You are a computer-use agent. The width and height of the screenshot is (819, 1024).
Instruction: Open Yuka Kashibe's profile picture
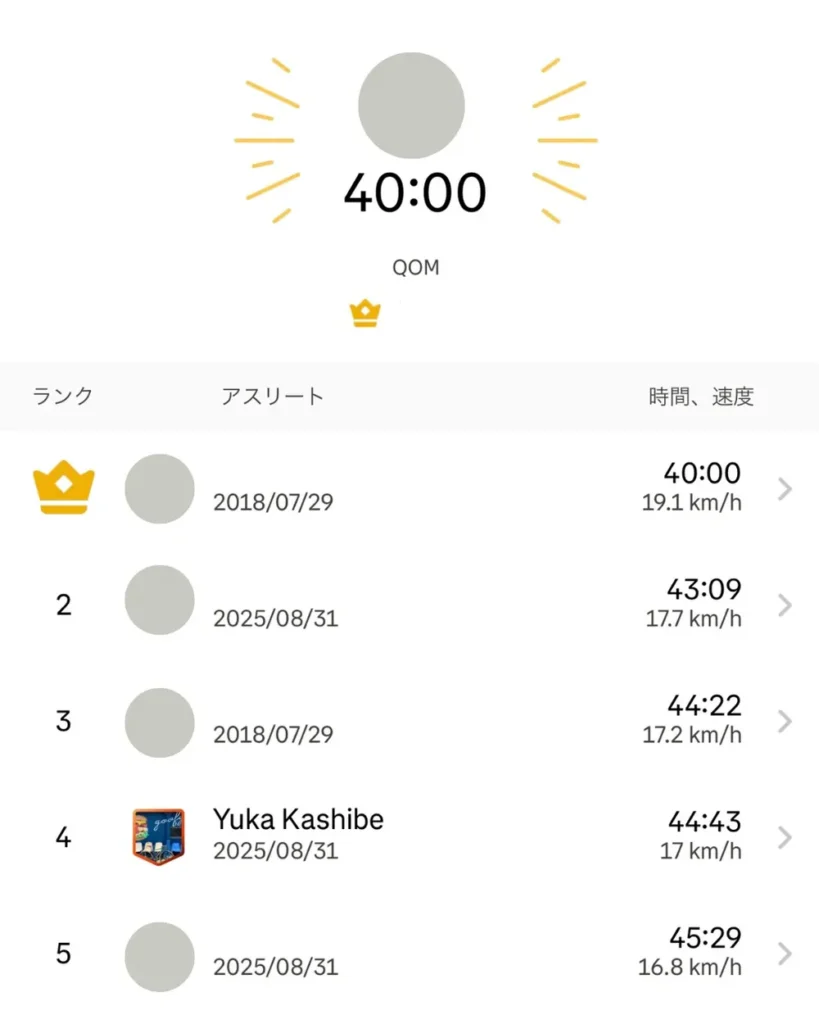[x=159, y=837]
